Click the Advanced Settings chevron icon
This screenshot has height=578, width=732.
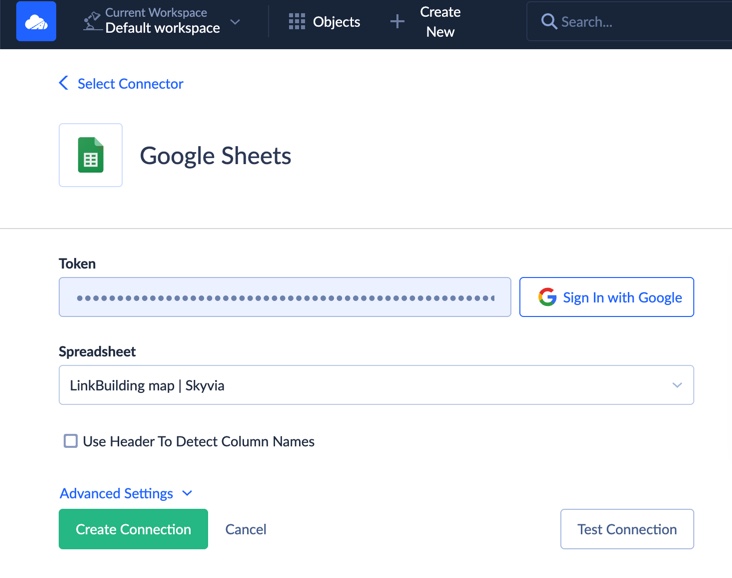click(x=187, y=493)
